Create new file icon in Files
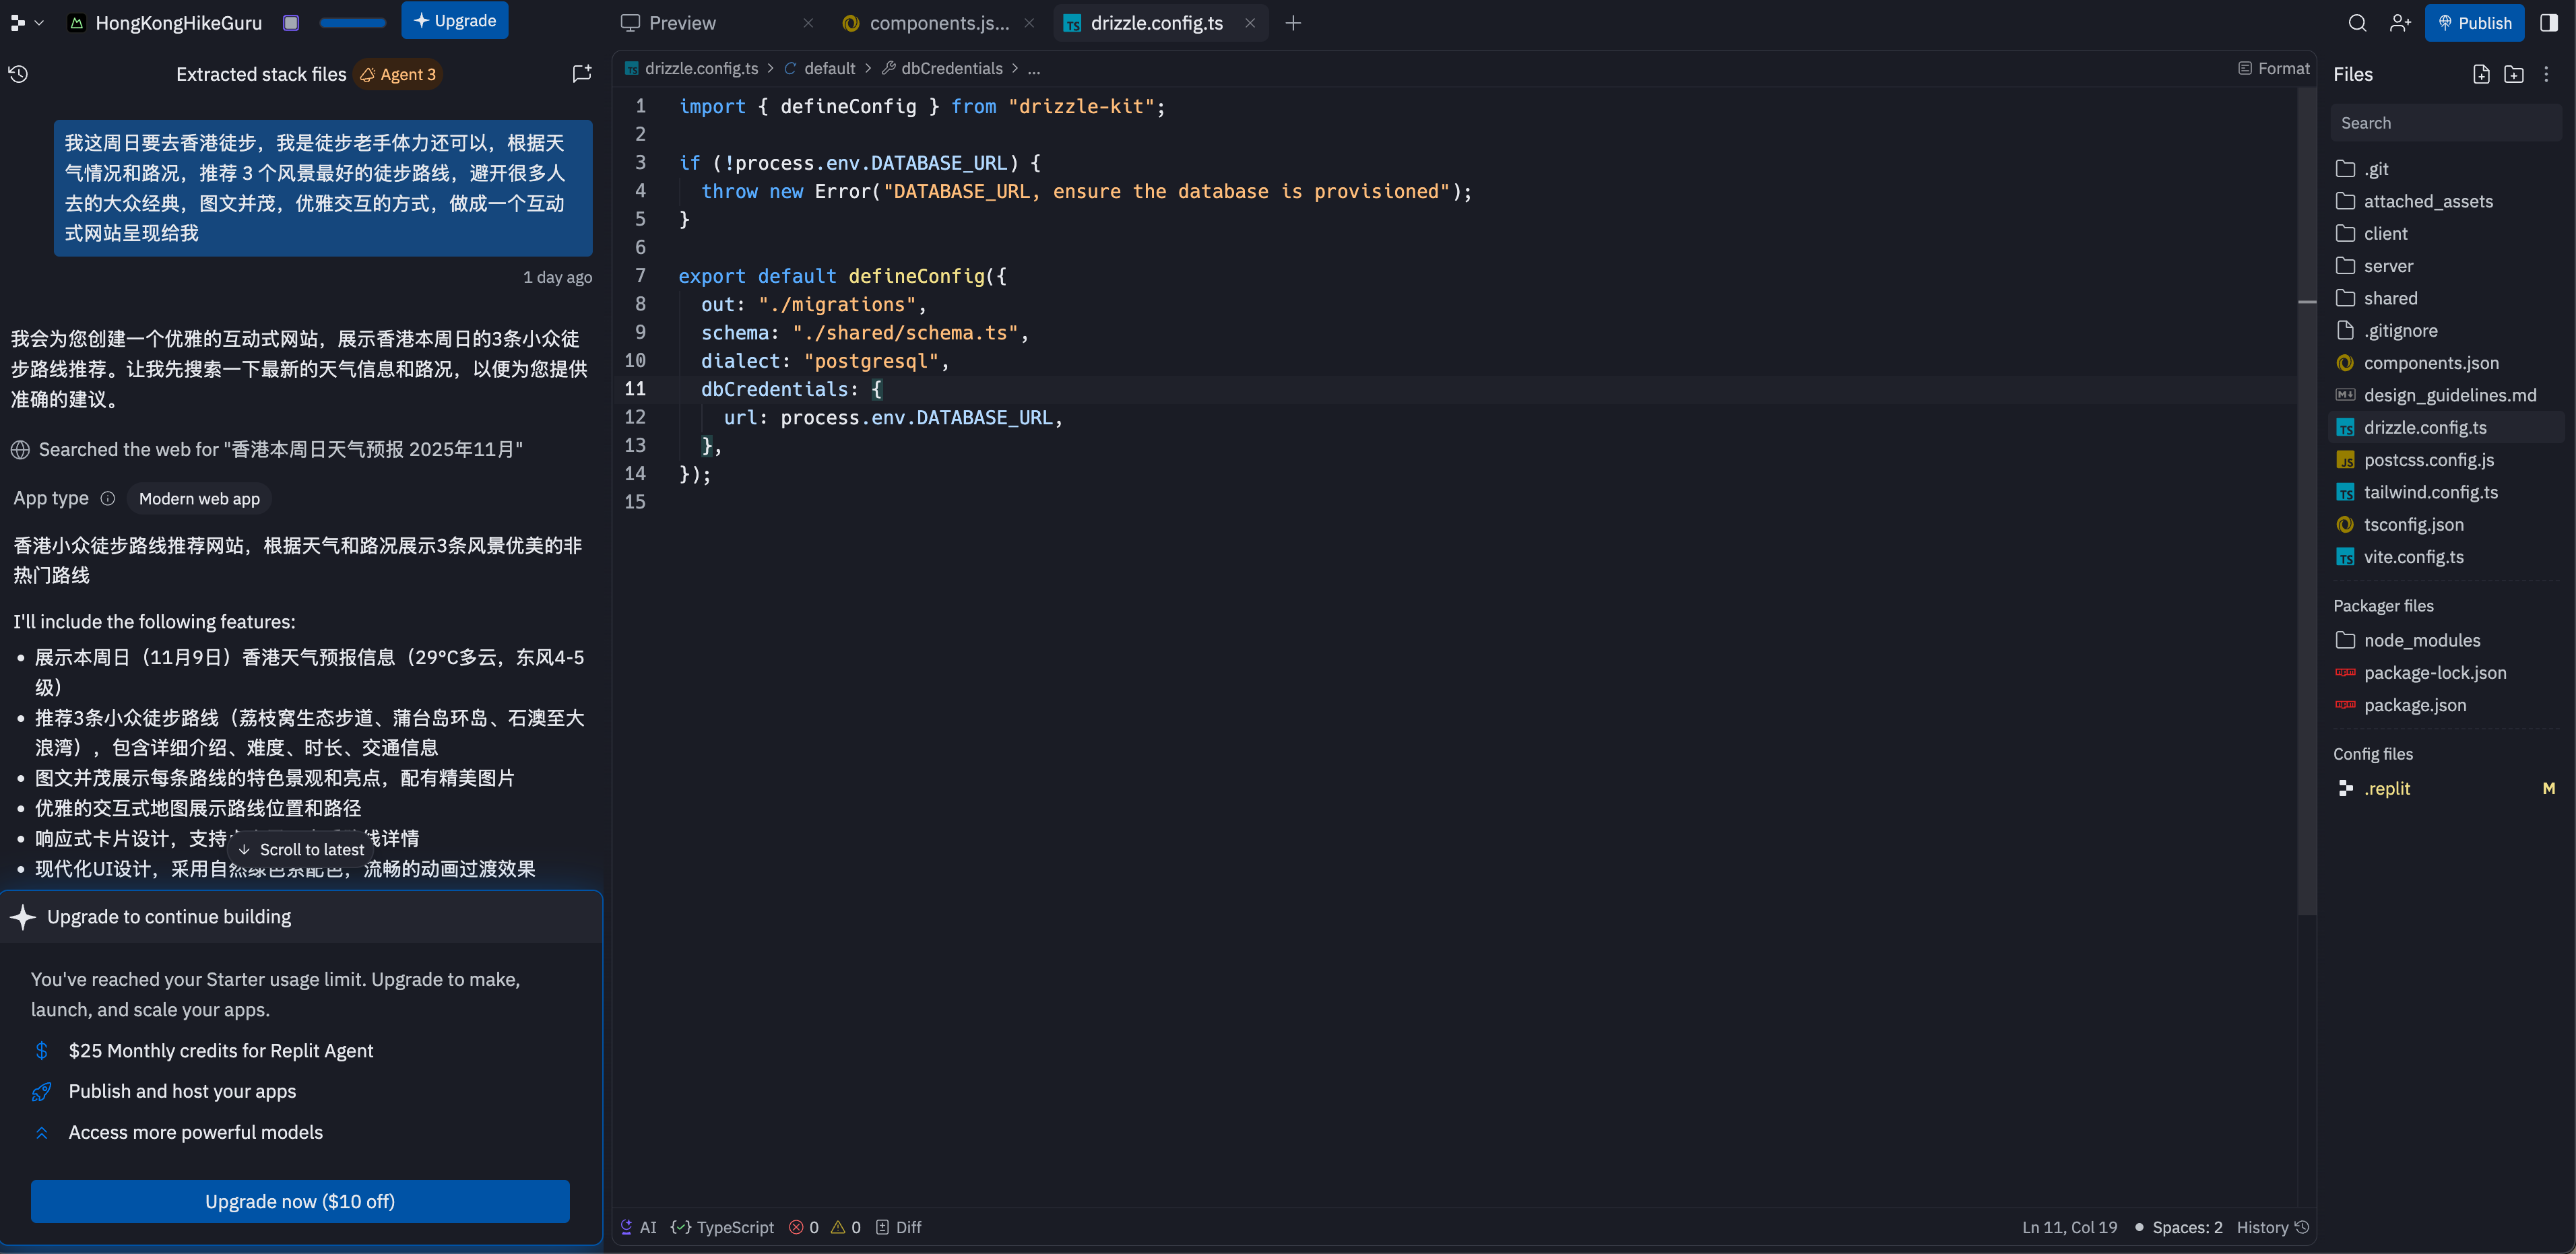This screenshot has height=1254, width=2576. pyautogui.click(x=2481, y=74)
